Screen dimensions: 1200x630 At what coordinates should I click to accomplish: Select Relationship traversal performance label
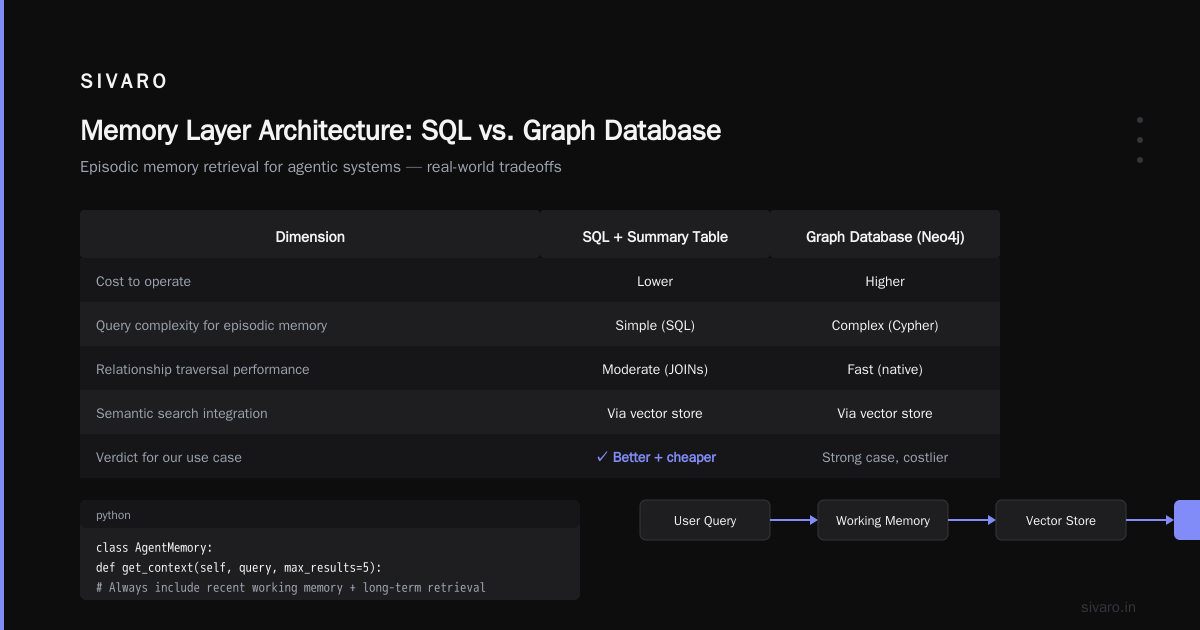click(x=203, y=369)
